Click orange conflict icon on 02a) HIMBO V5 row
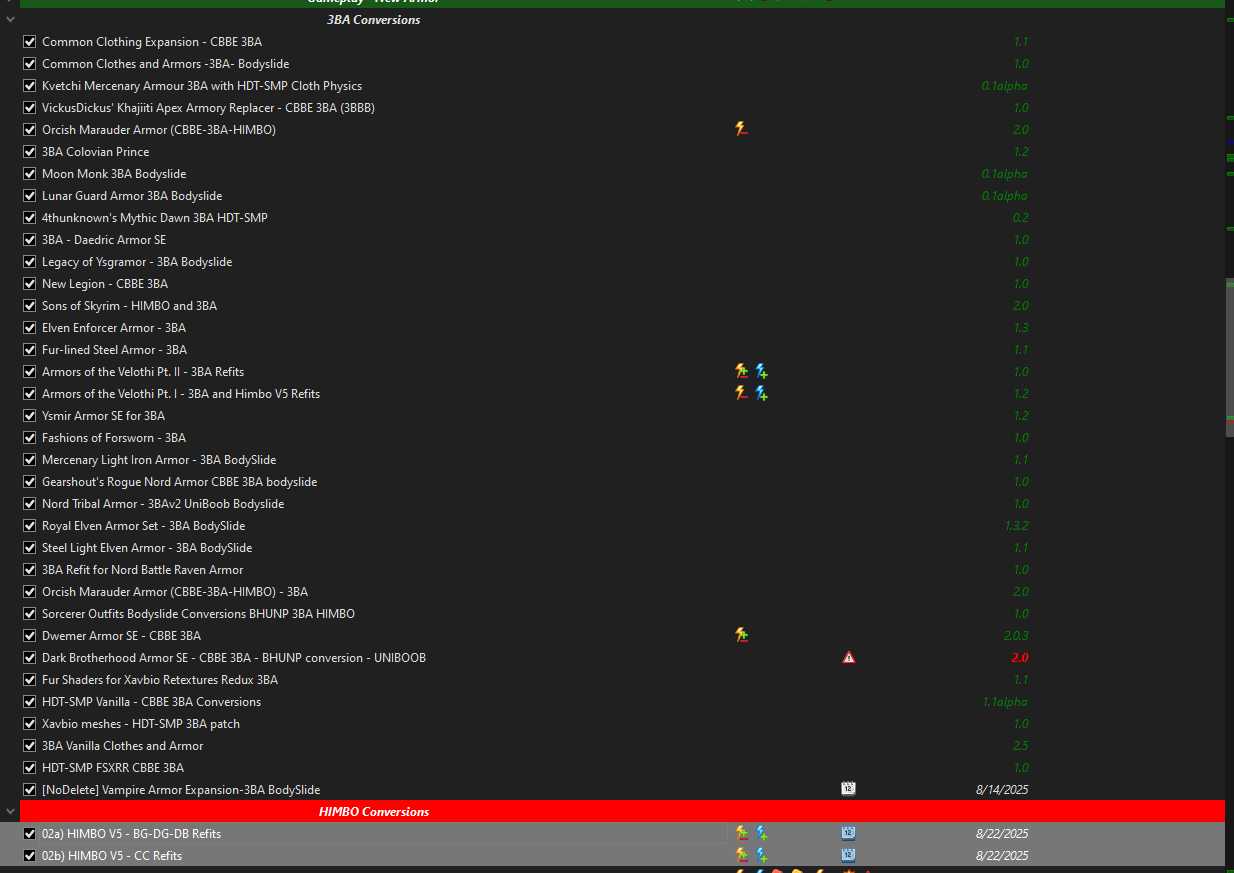Image resolution: width=1234 pixels, height=873 pixels. click(x=741, y=833)
